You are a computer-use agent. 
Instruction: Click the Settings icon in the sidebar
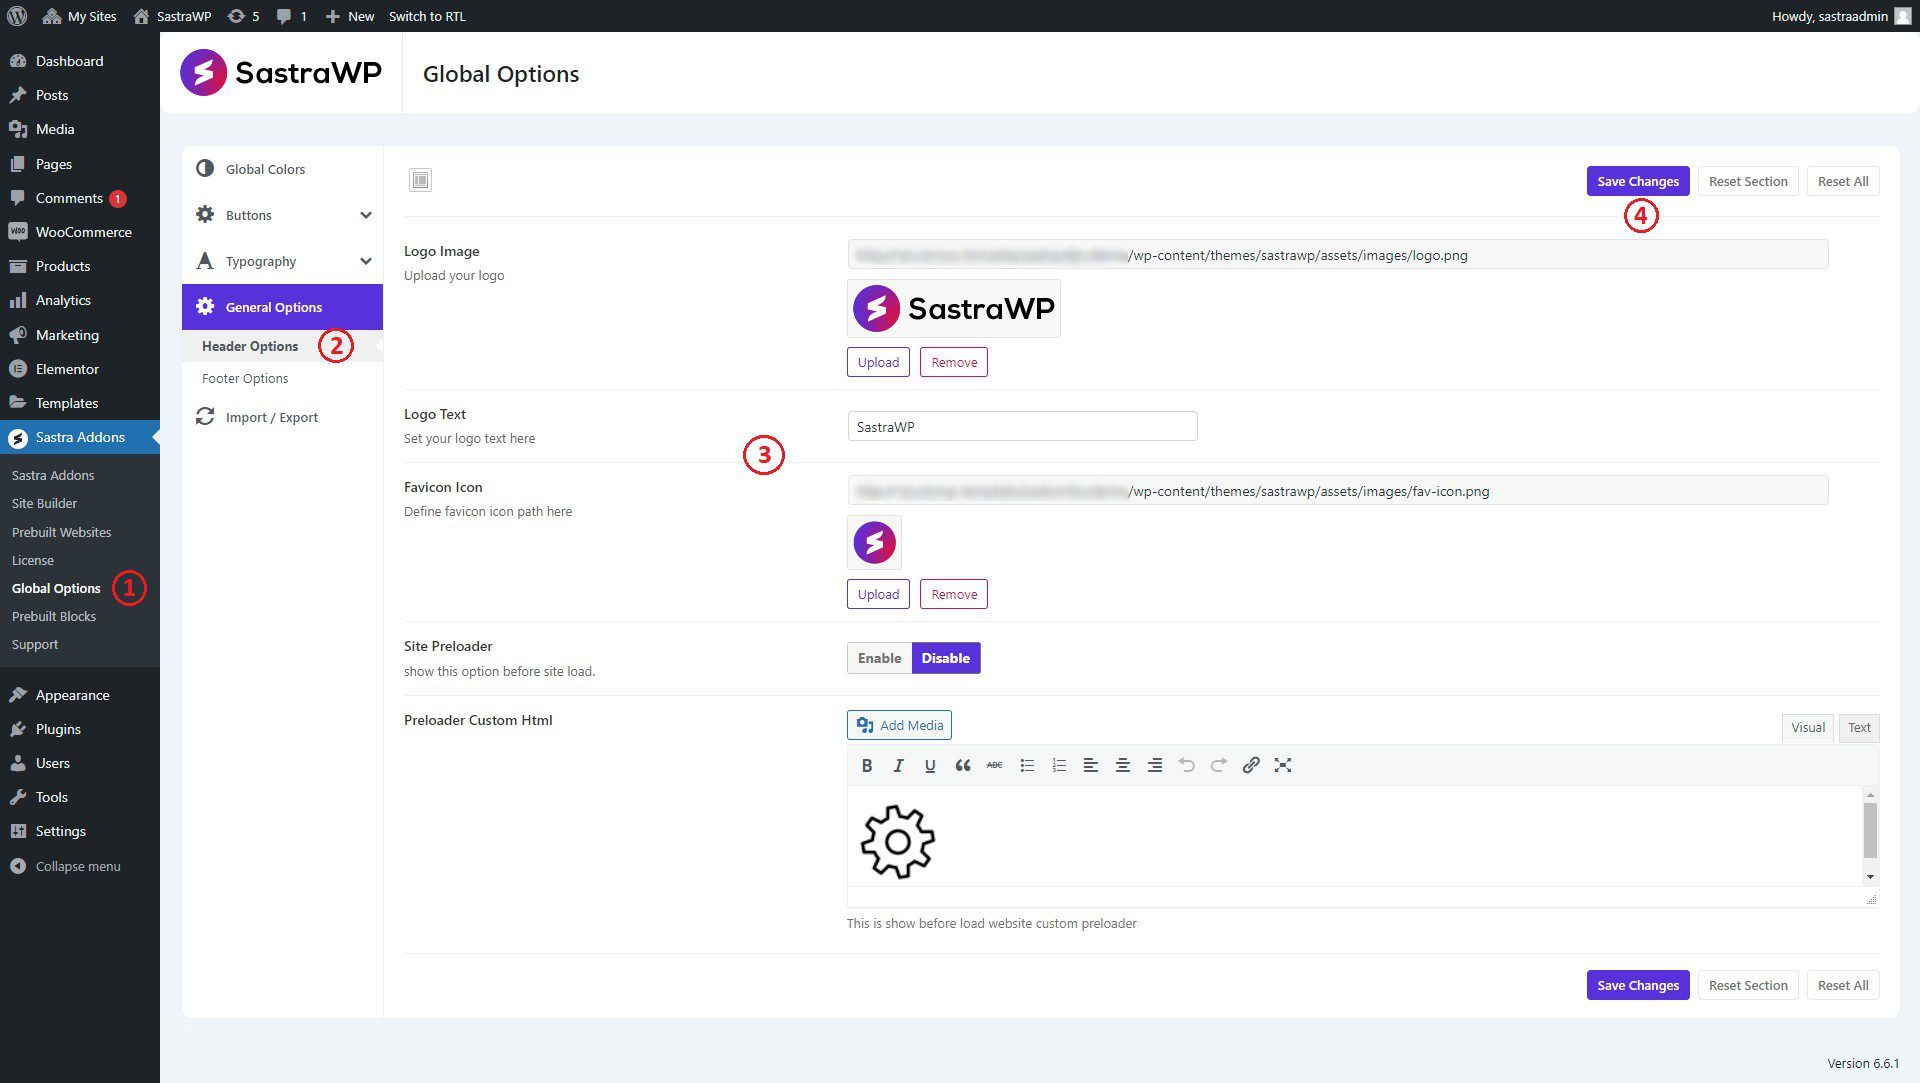click(x=17, y=831)
